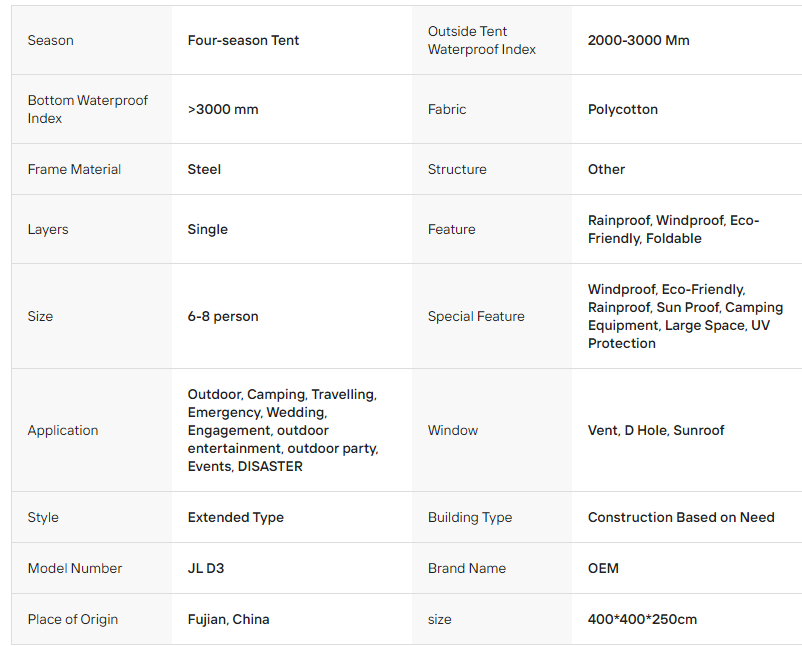802x646 pixels.
Task: Select the OEM brand name value
Action: (603, 569)
